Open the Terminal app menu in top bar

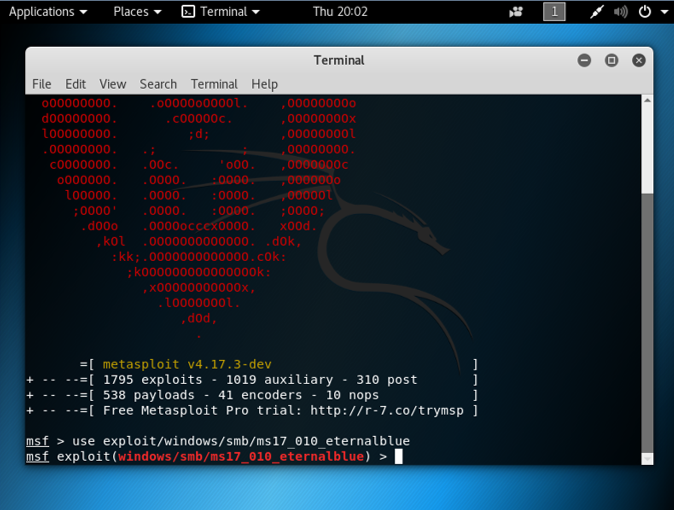[x=221, y=12]
